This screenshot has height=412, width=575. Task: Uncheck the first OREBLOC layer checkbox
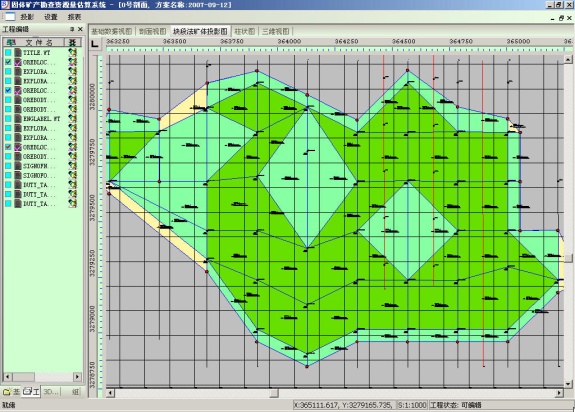click(x=8, y=62)
